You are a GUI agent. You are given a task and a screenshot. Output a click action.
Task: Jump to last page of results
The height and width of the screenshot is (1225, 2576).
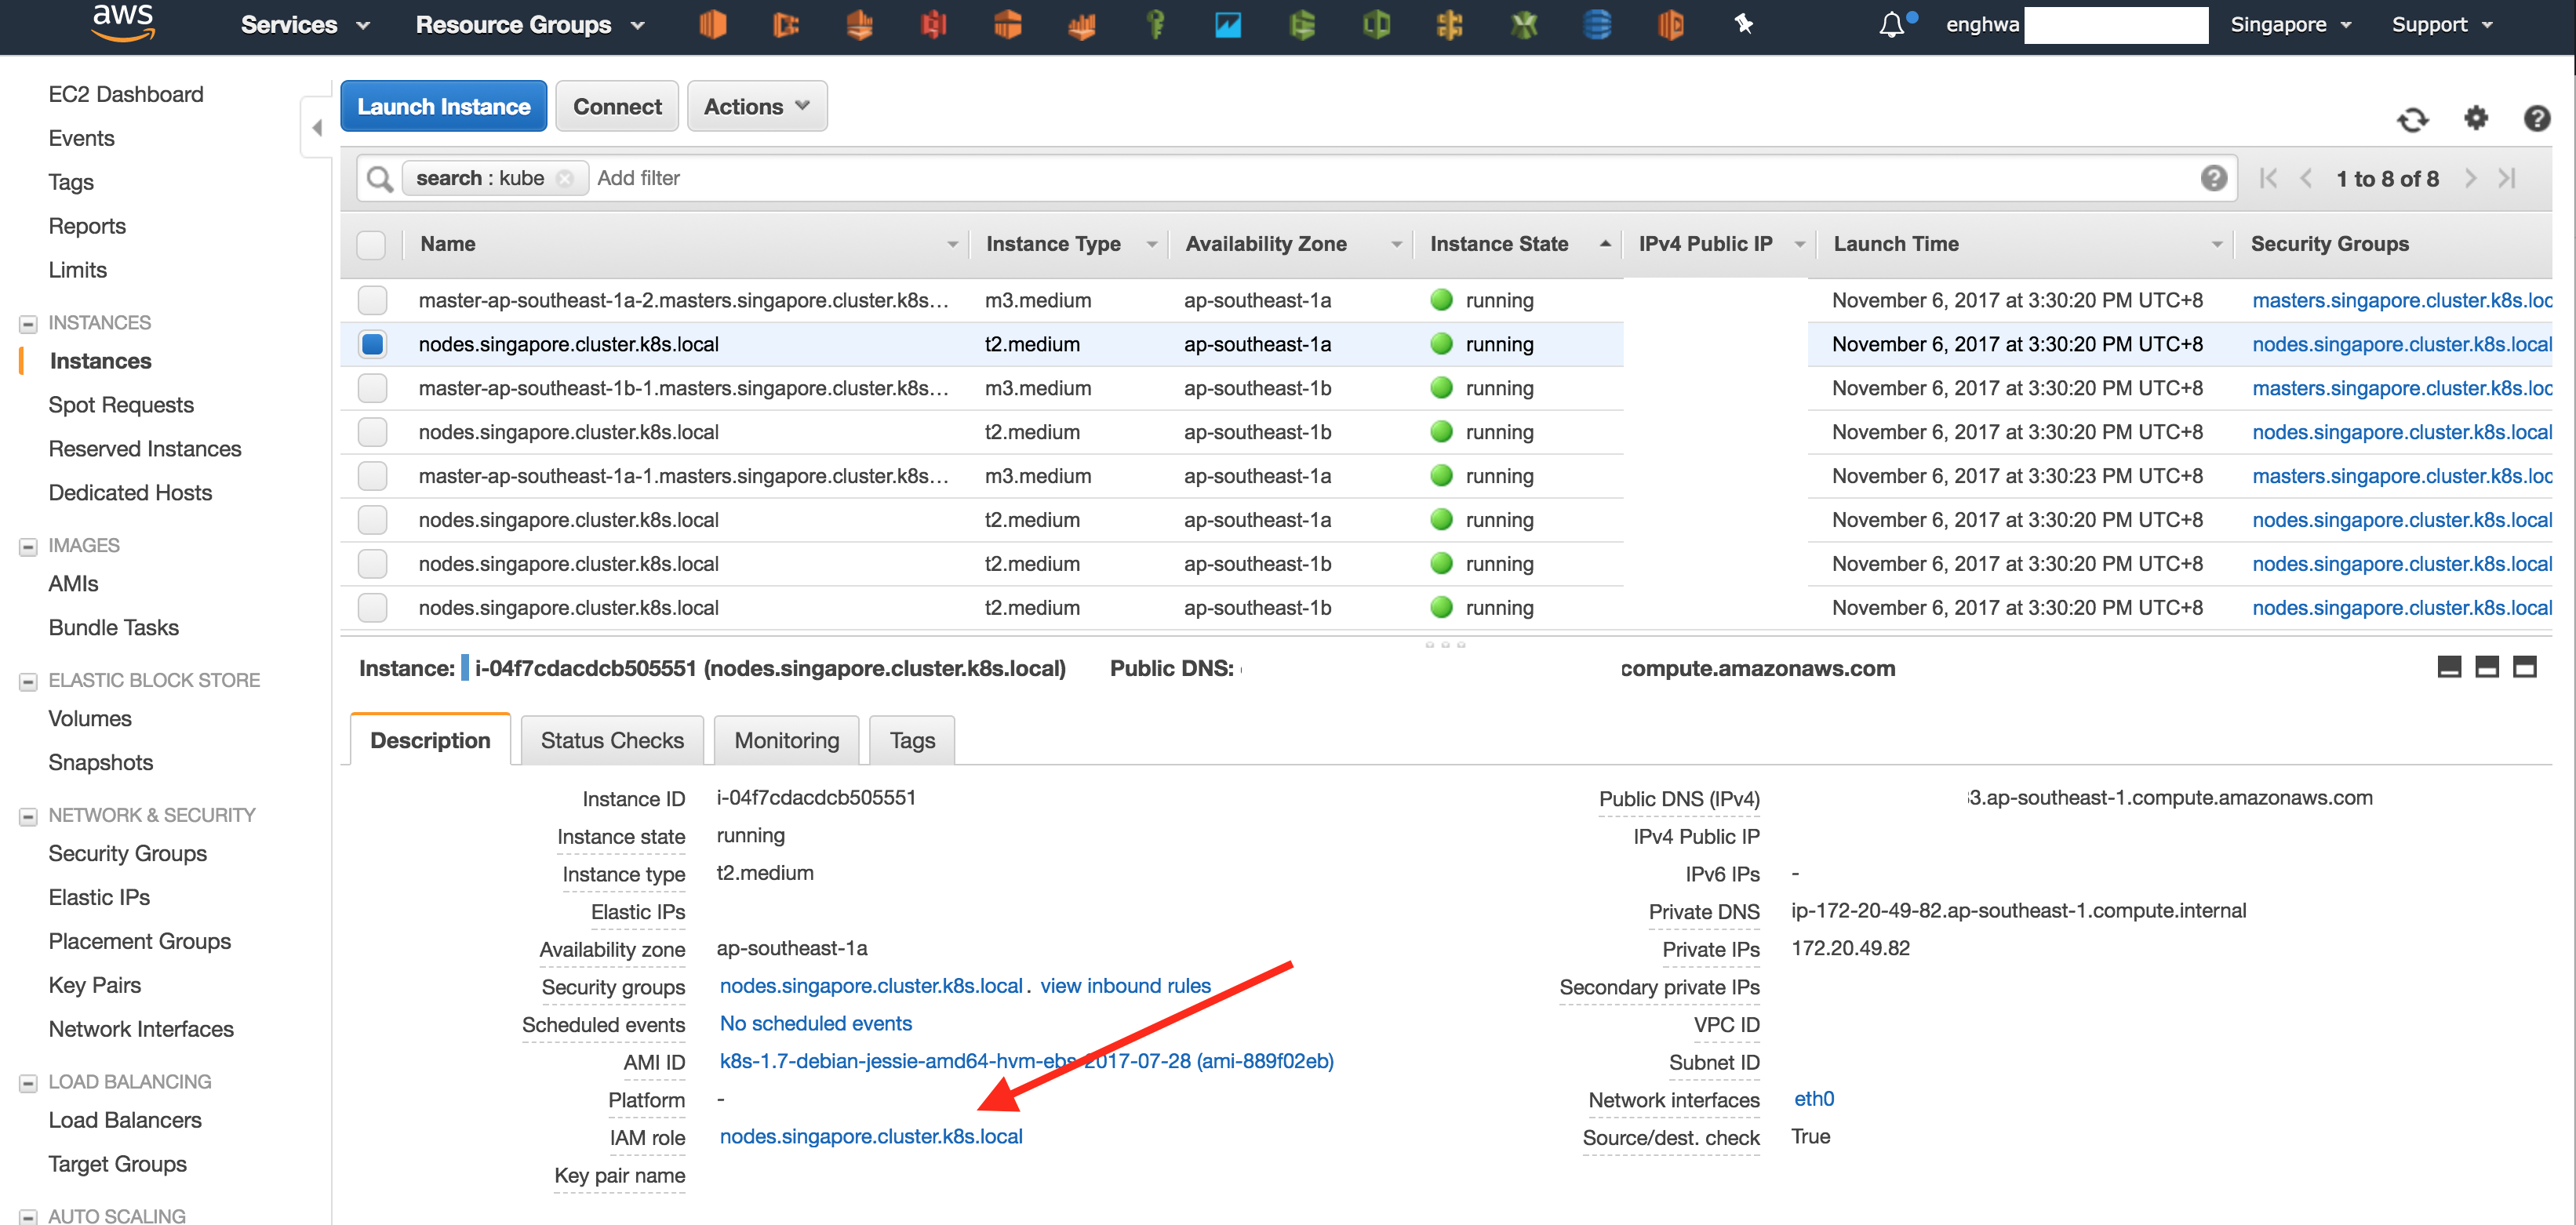click(x=2506, y=178)
